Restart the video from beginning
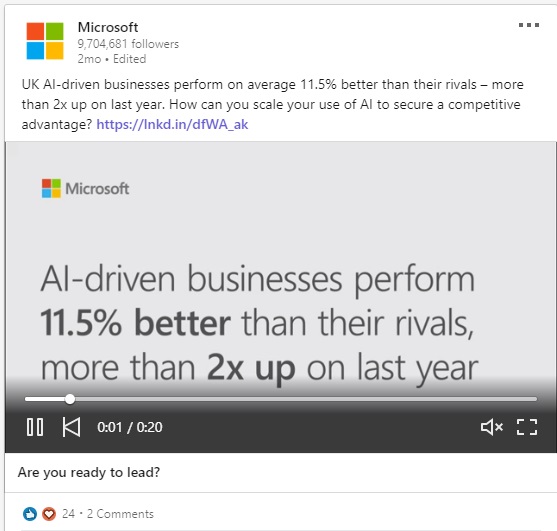 tap(71, 427)
